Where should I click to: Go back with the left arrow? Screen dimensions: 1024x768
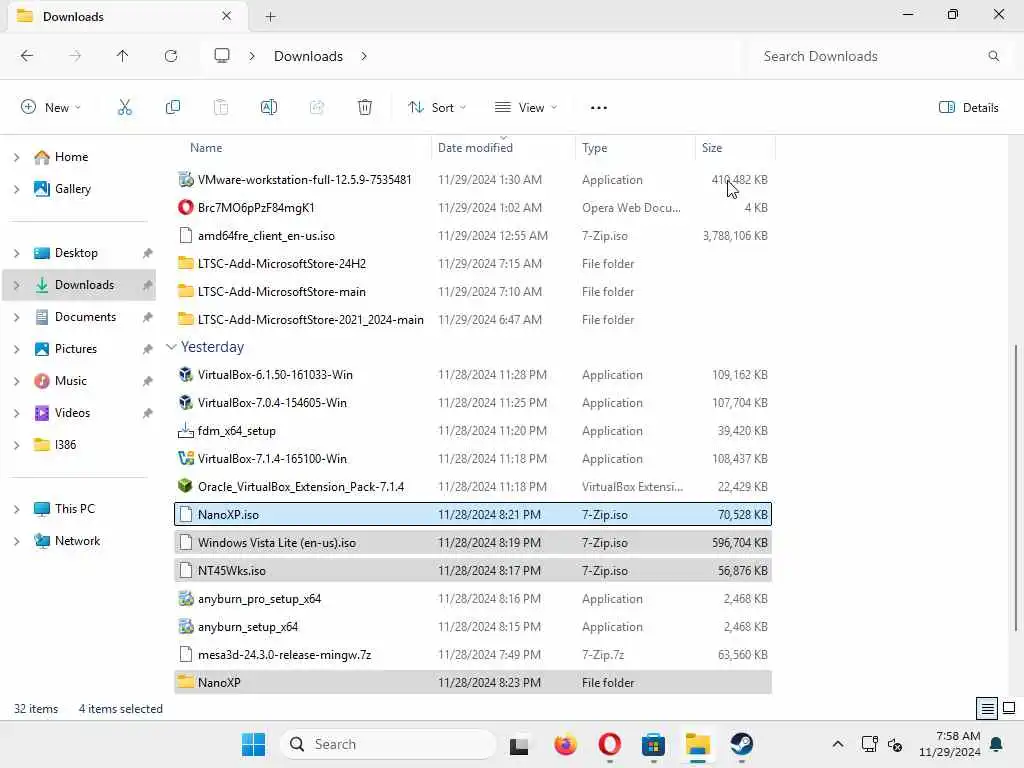[x=27, y=56]
